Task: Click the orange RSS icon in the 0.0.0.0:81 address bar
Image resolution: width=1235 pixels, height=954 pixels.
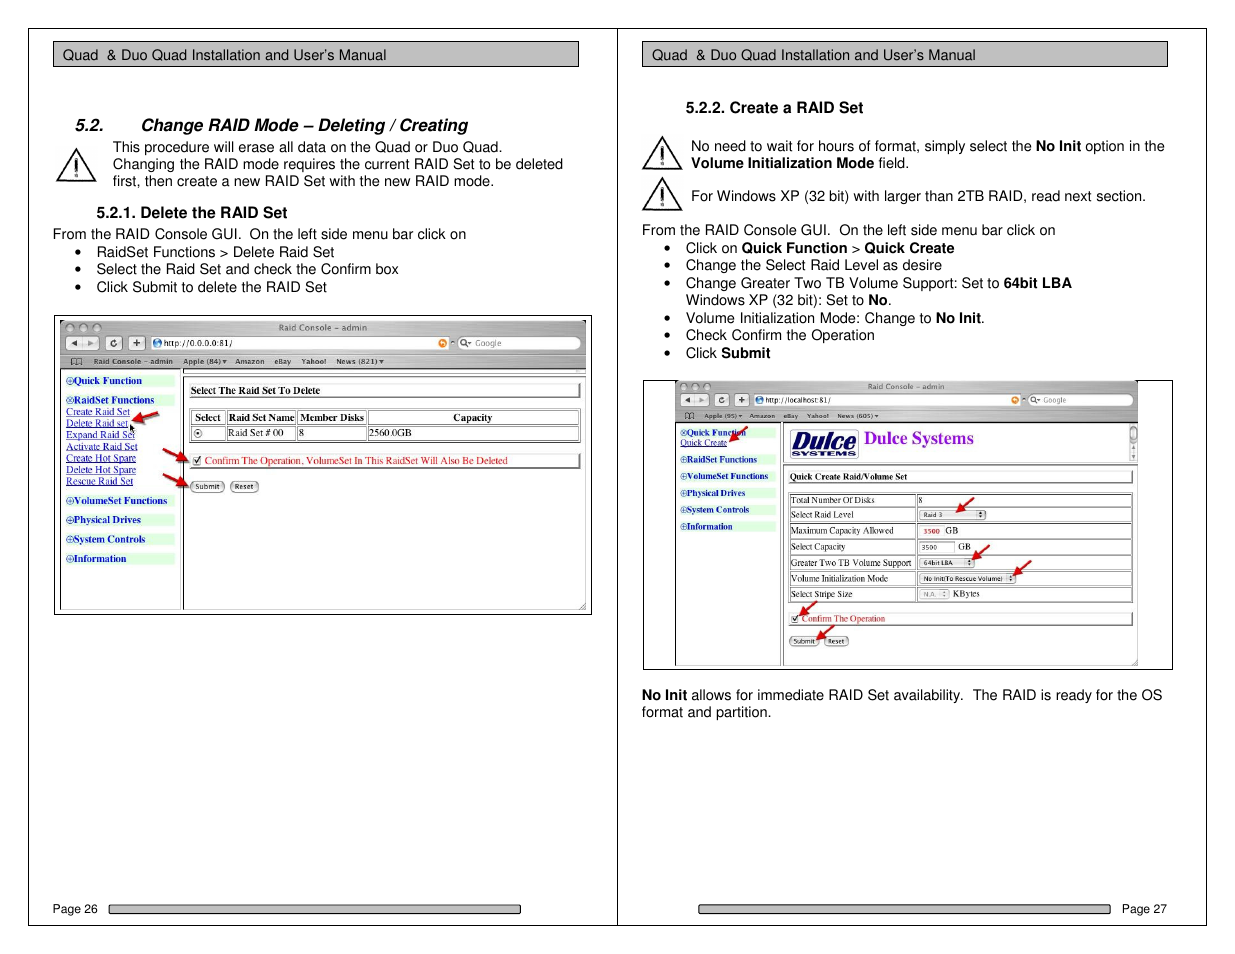Action: [x=442, y=343]
